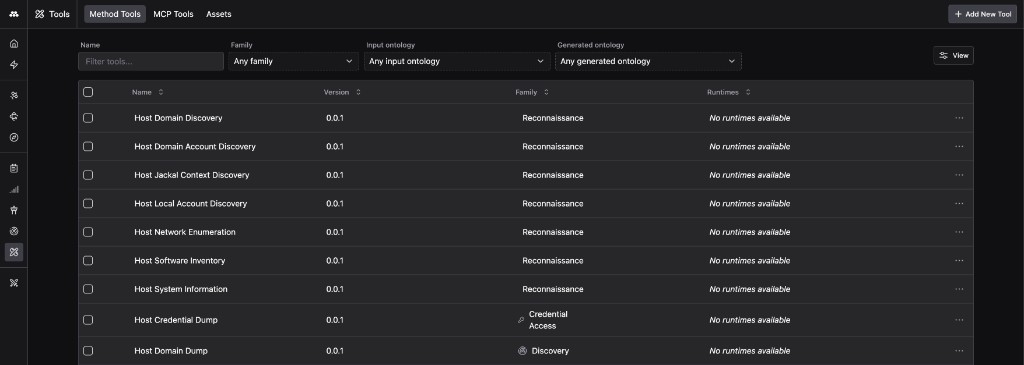Screen dimensions: 1024x365
Task: Sort by Runtimes column arrows
Action: point(748,92)
